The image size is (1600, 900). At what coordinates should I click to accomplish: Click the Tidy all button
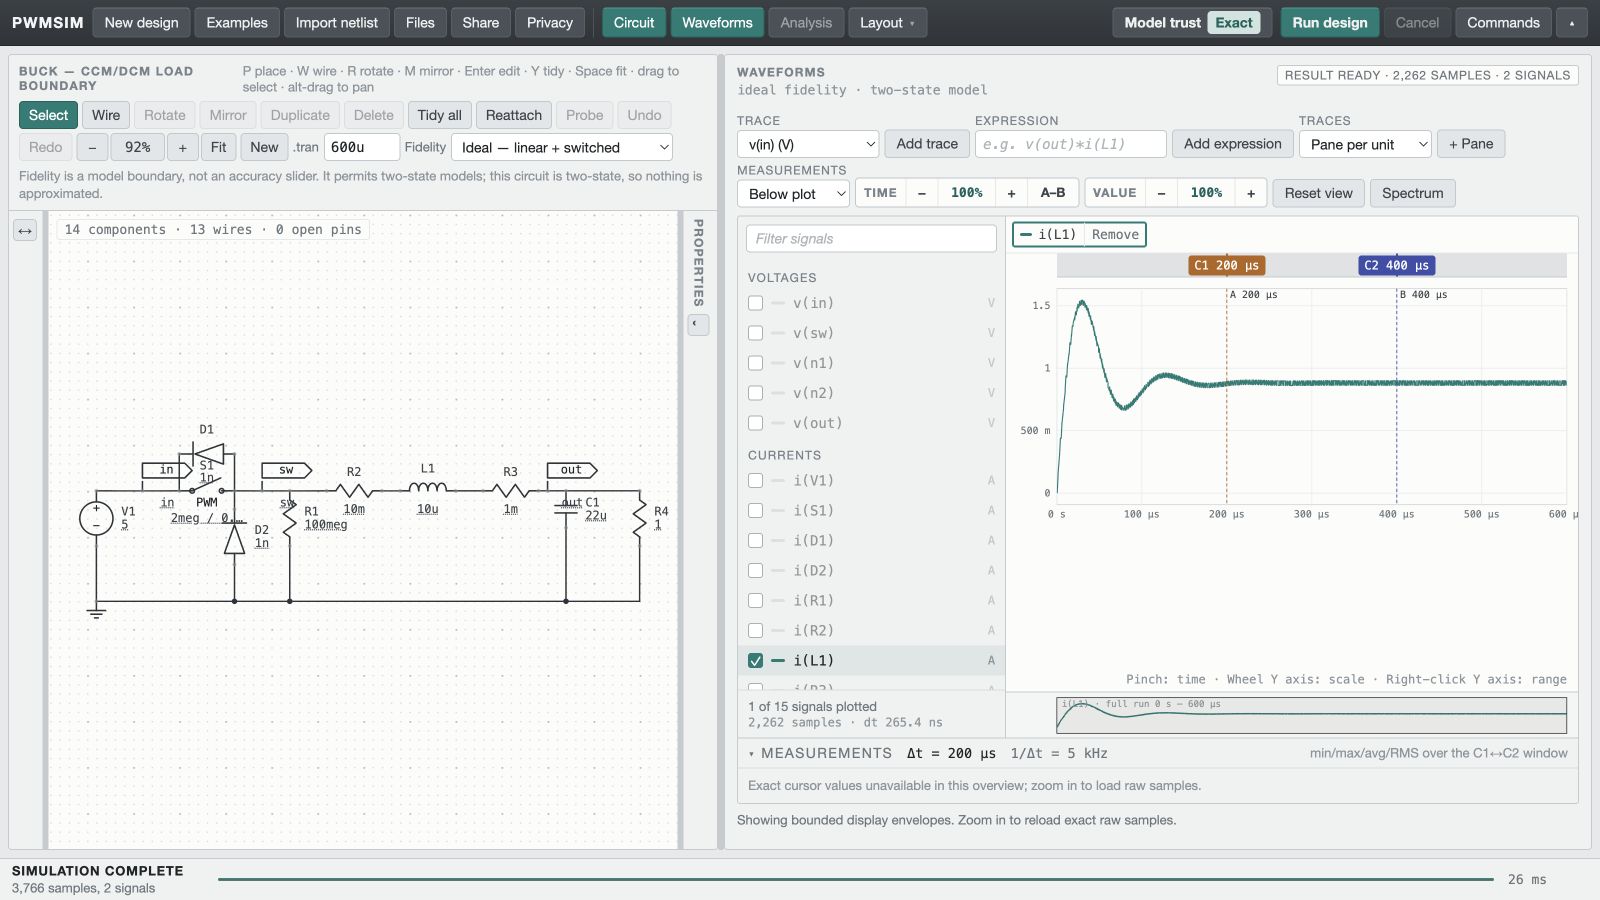pos(440,115)
